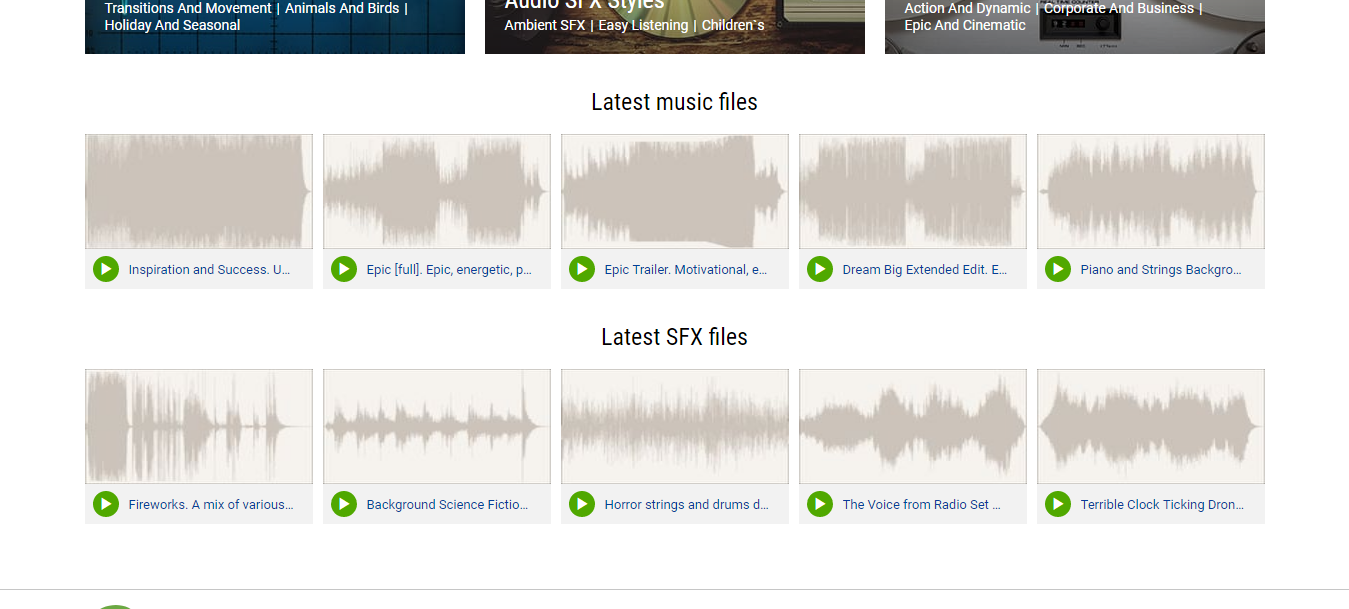
Task: Play the Horror strings and drums sound
Action: [582, 504]
